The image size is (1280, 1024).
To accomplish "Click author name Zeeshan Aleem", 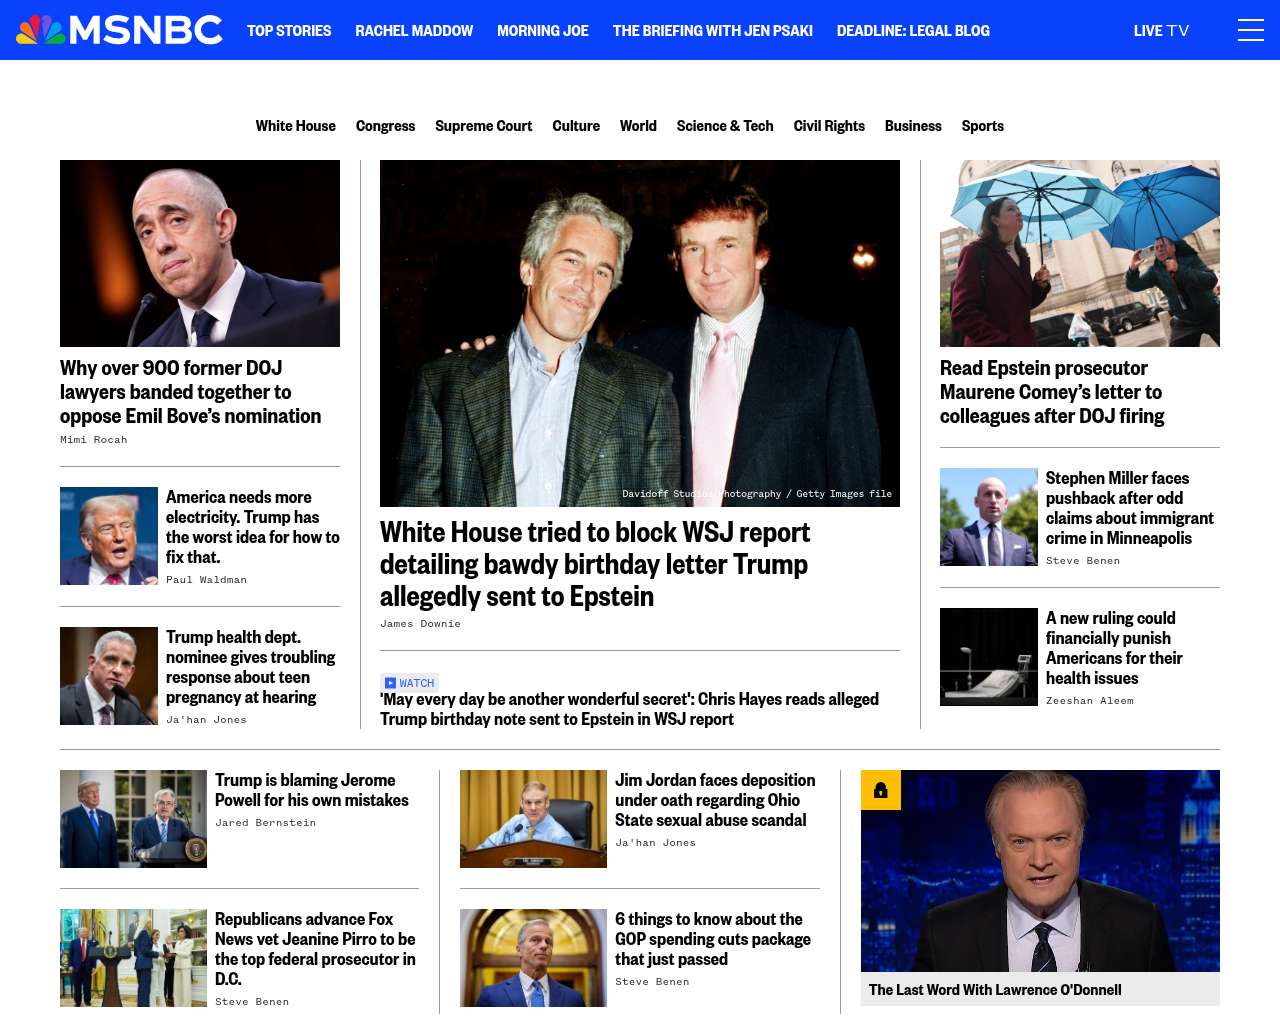I will tap(1090, 701).
